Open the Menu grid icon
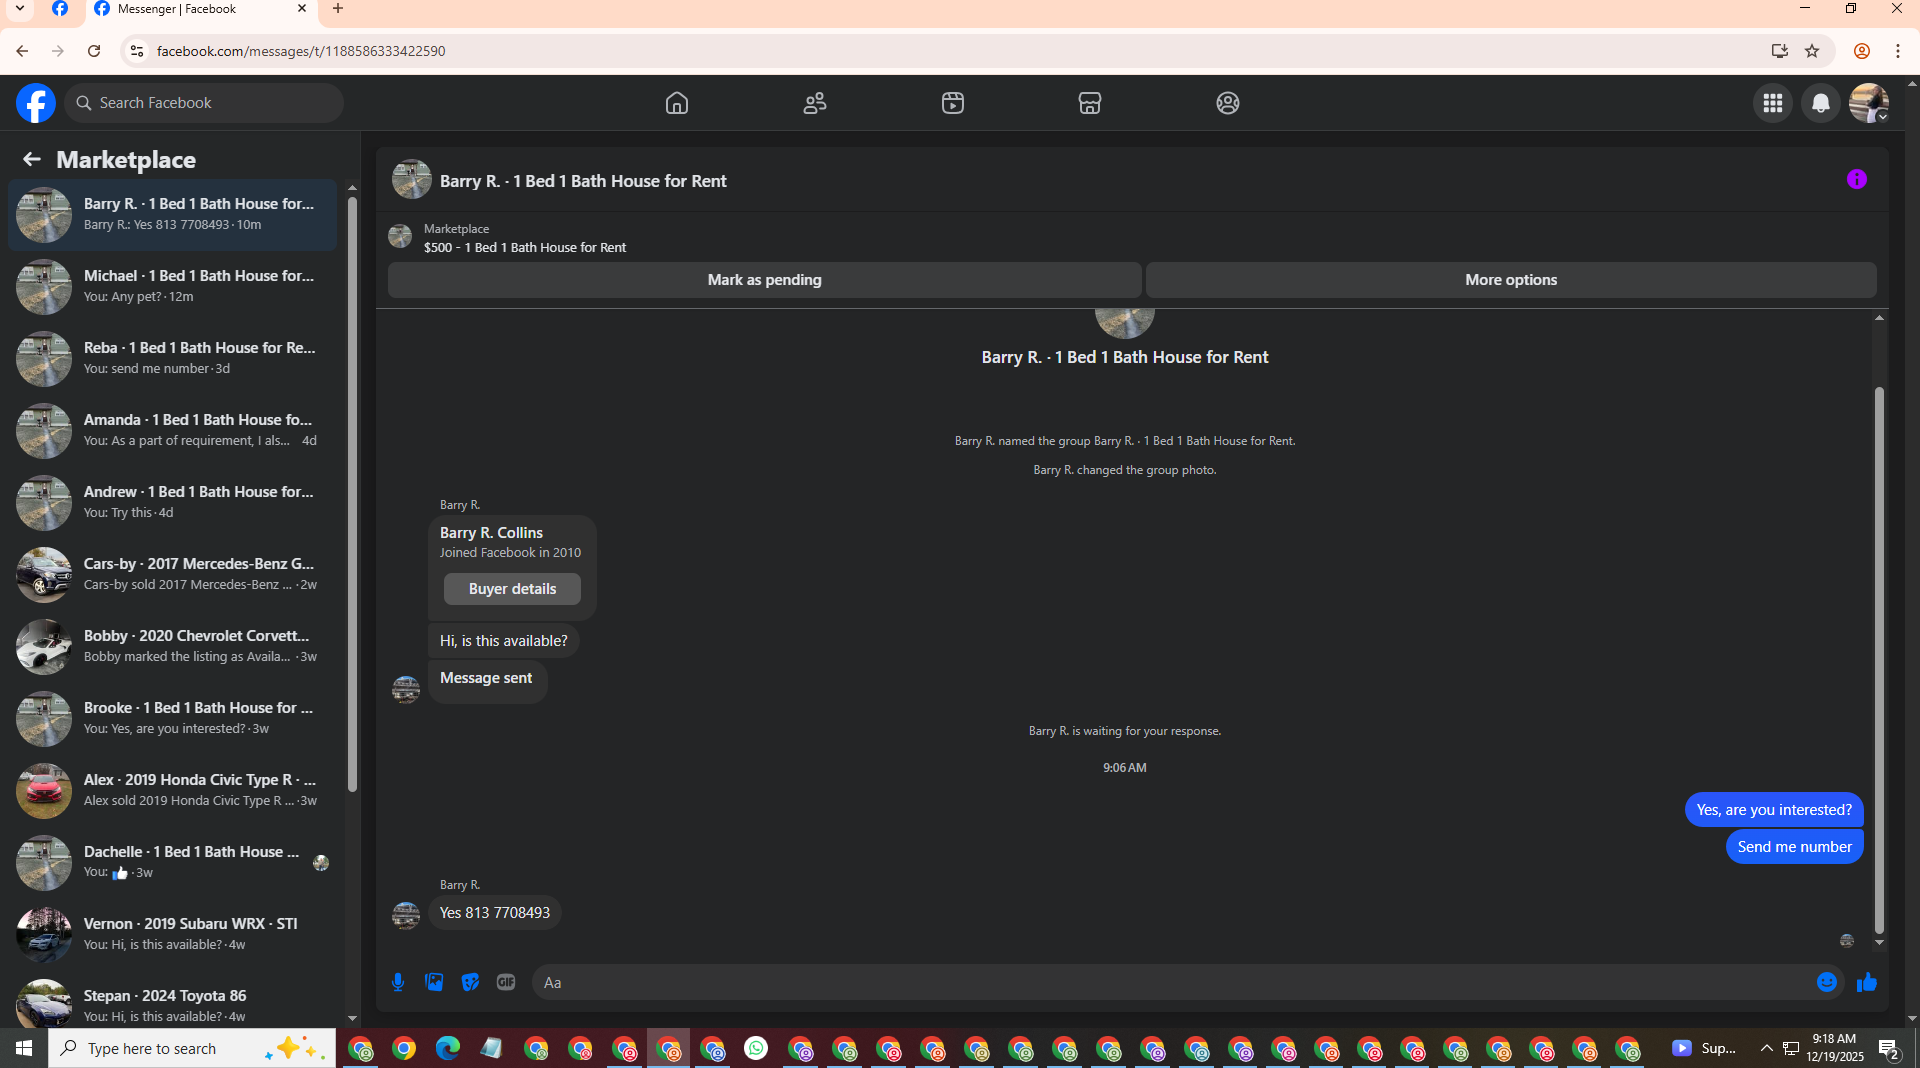 pos(1773,103)
